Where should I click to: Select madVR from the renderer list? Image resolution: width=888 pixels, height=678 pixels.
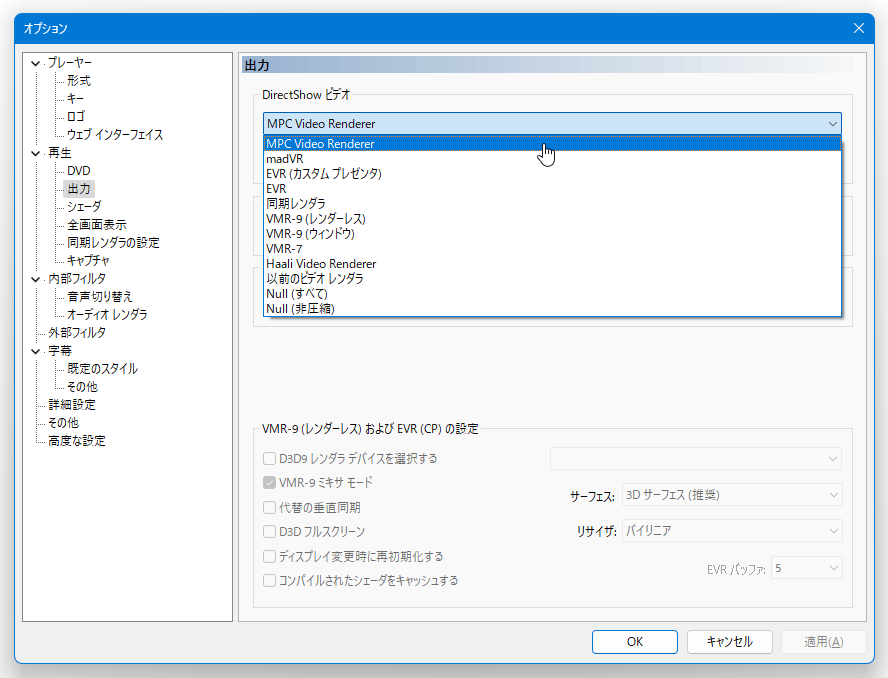coord(552,159)
